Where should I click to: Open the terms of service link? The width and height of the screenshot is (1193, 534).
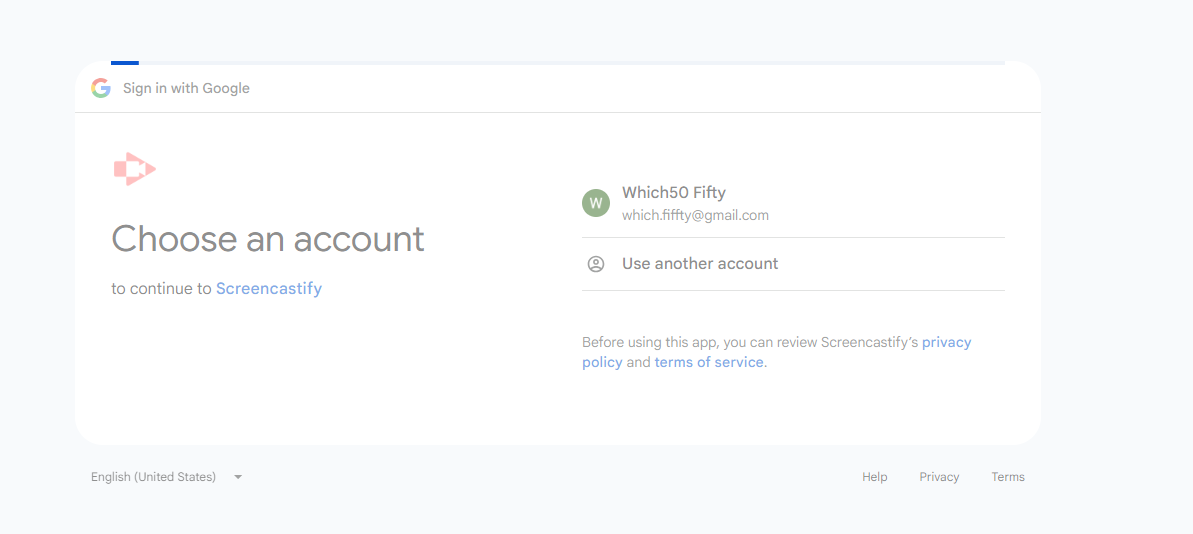[x=709, y=362]
